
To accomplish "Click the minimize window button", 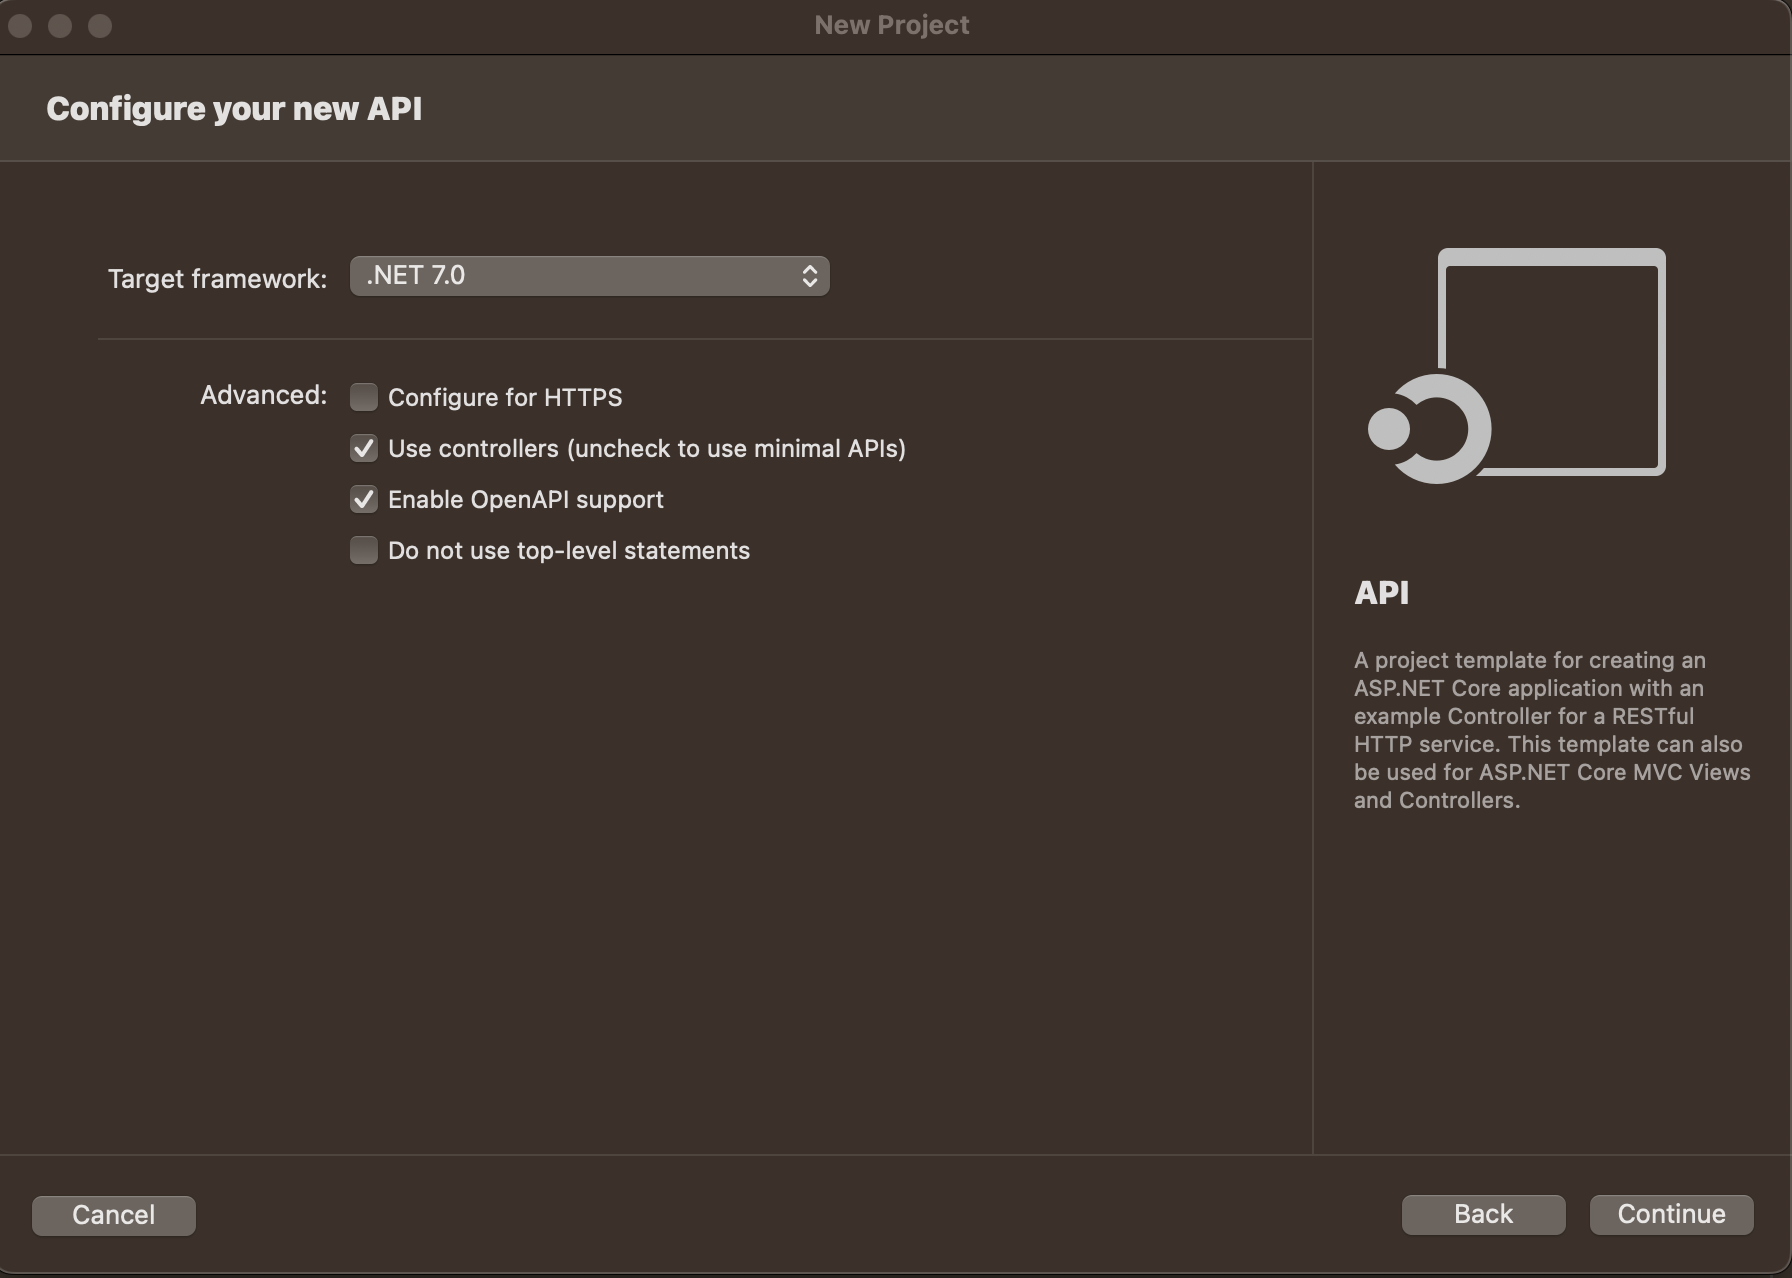I will pyautogui.click(x=60, y=25).
